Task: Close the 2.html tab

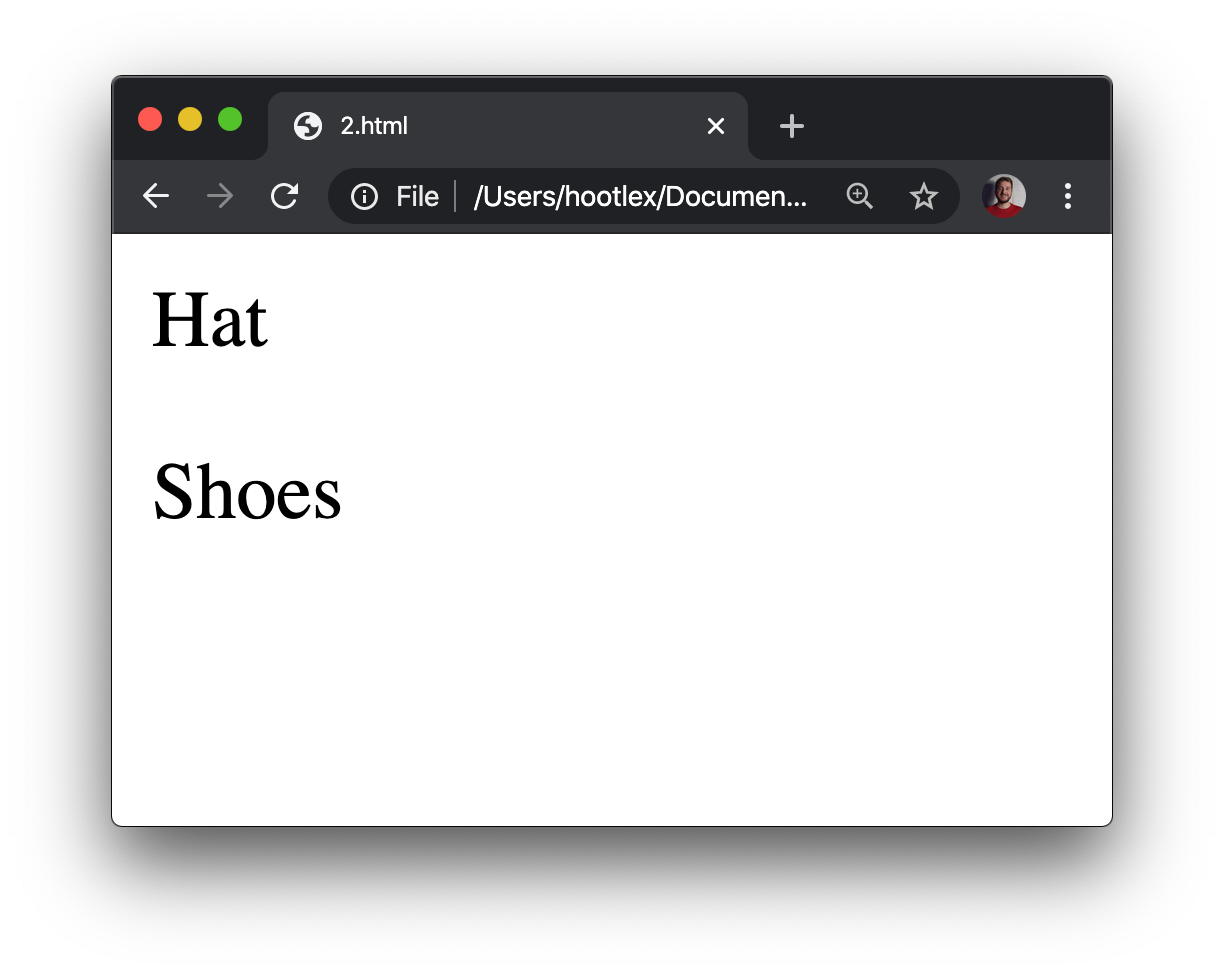Action: click(x=716, y=126)
